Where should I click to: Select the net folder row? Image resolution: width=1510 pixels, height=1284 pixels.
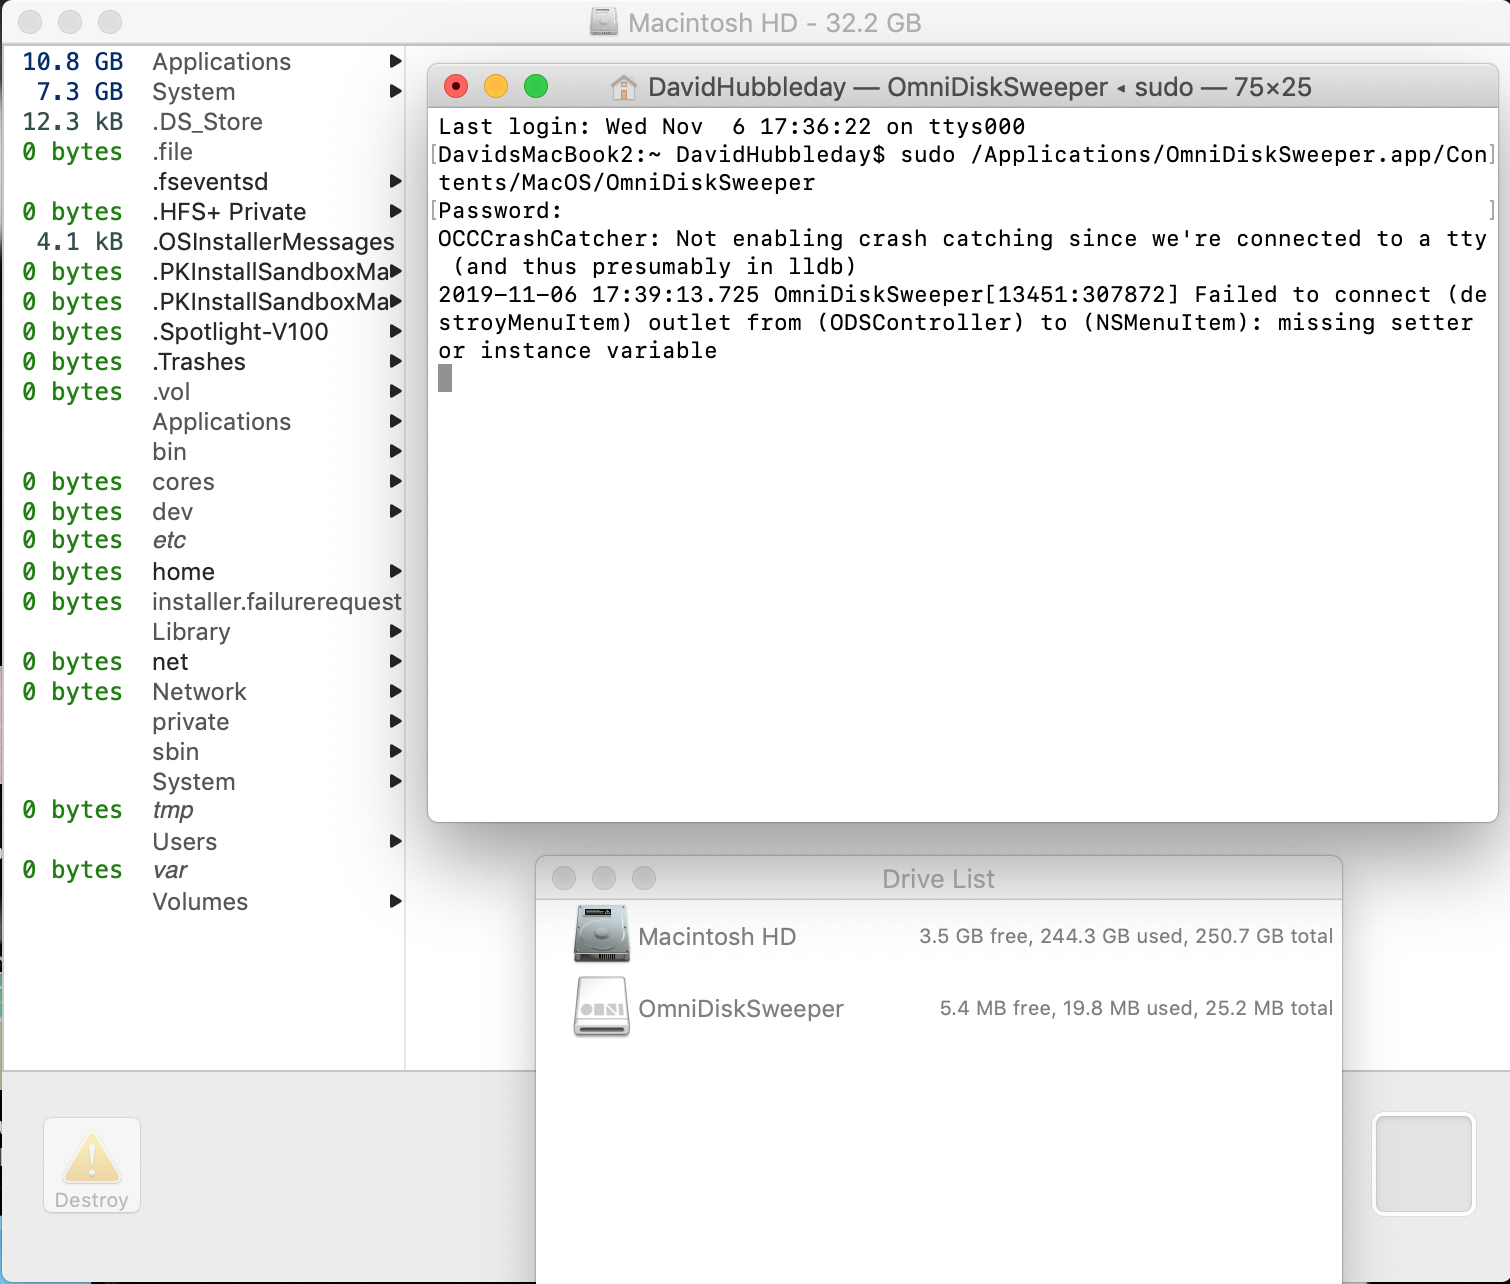click(x=204, y=661)
